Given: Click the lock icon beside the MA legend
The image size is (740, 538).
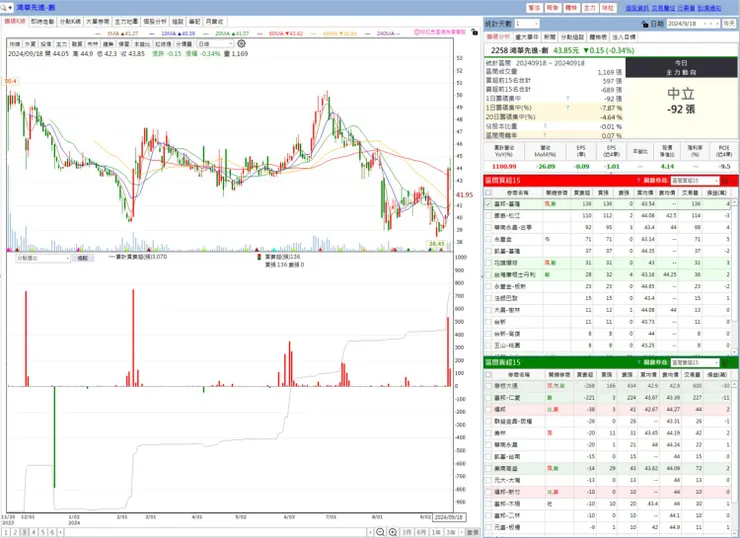Looking at the screenshot, I should (474, 32).
